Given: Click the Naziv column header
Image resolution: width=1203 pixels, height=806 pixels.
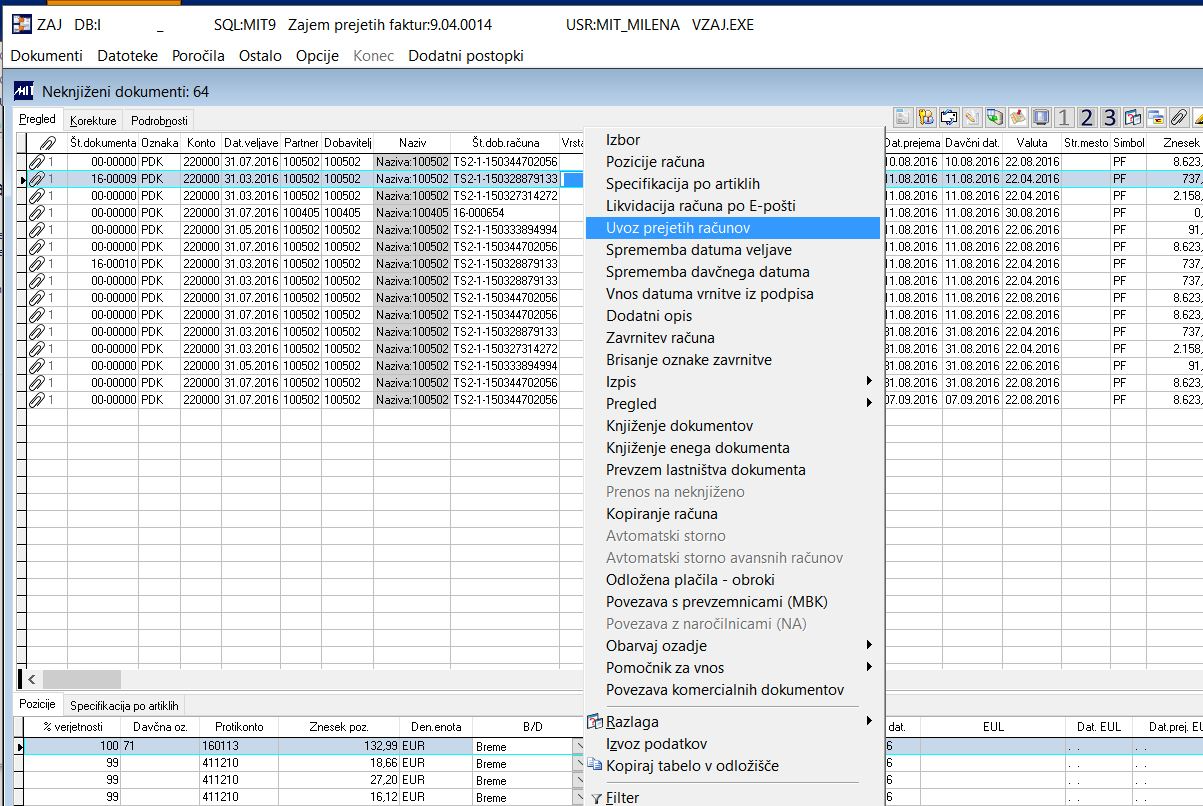Looking at the screenshot, I should pyautogui.click(x=412, y=143).
